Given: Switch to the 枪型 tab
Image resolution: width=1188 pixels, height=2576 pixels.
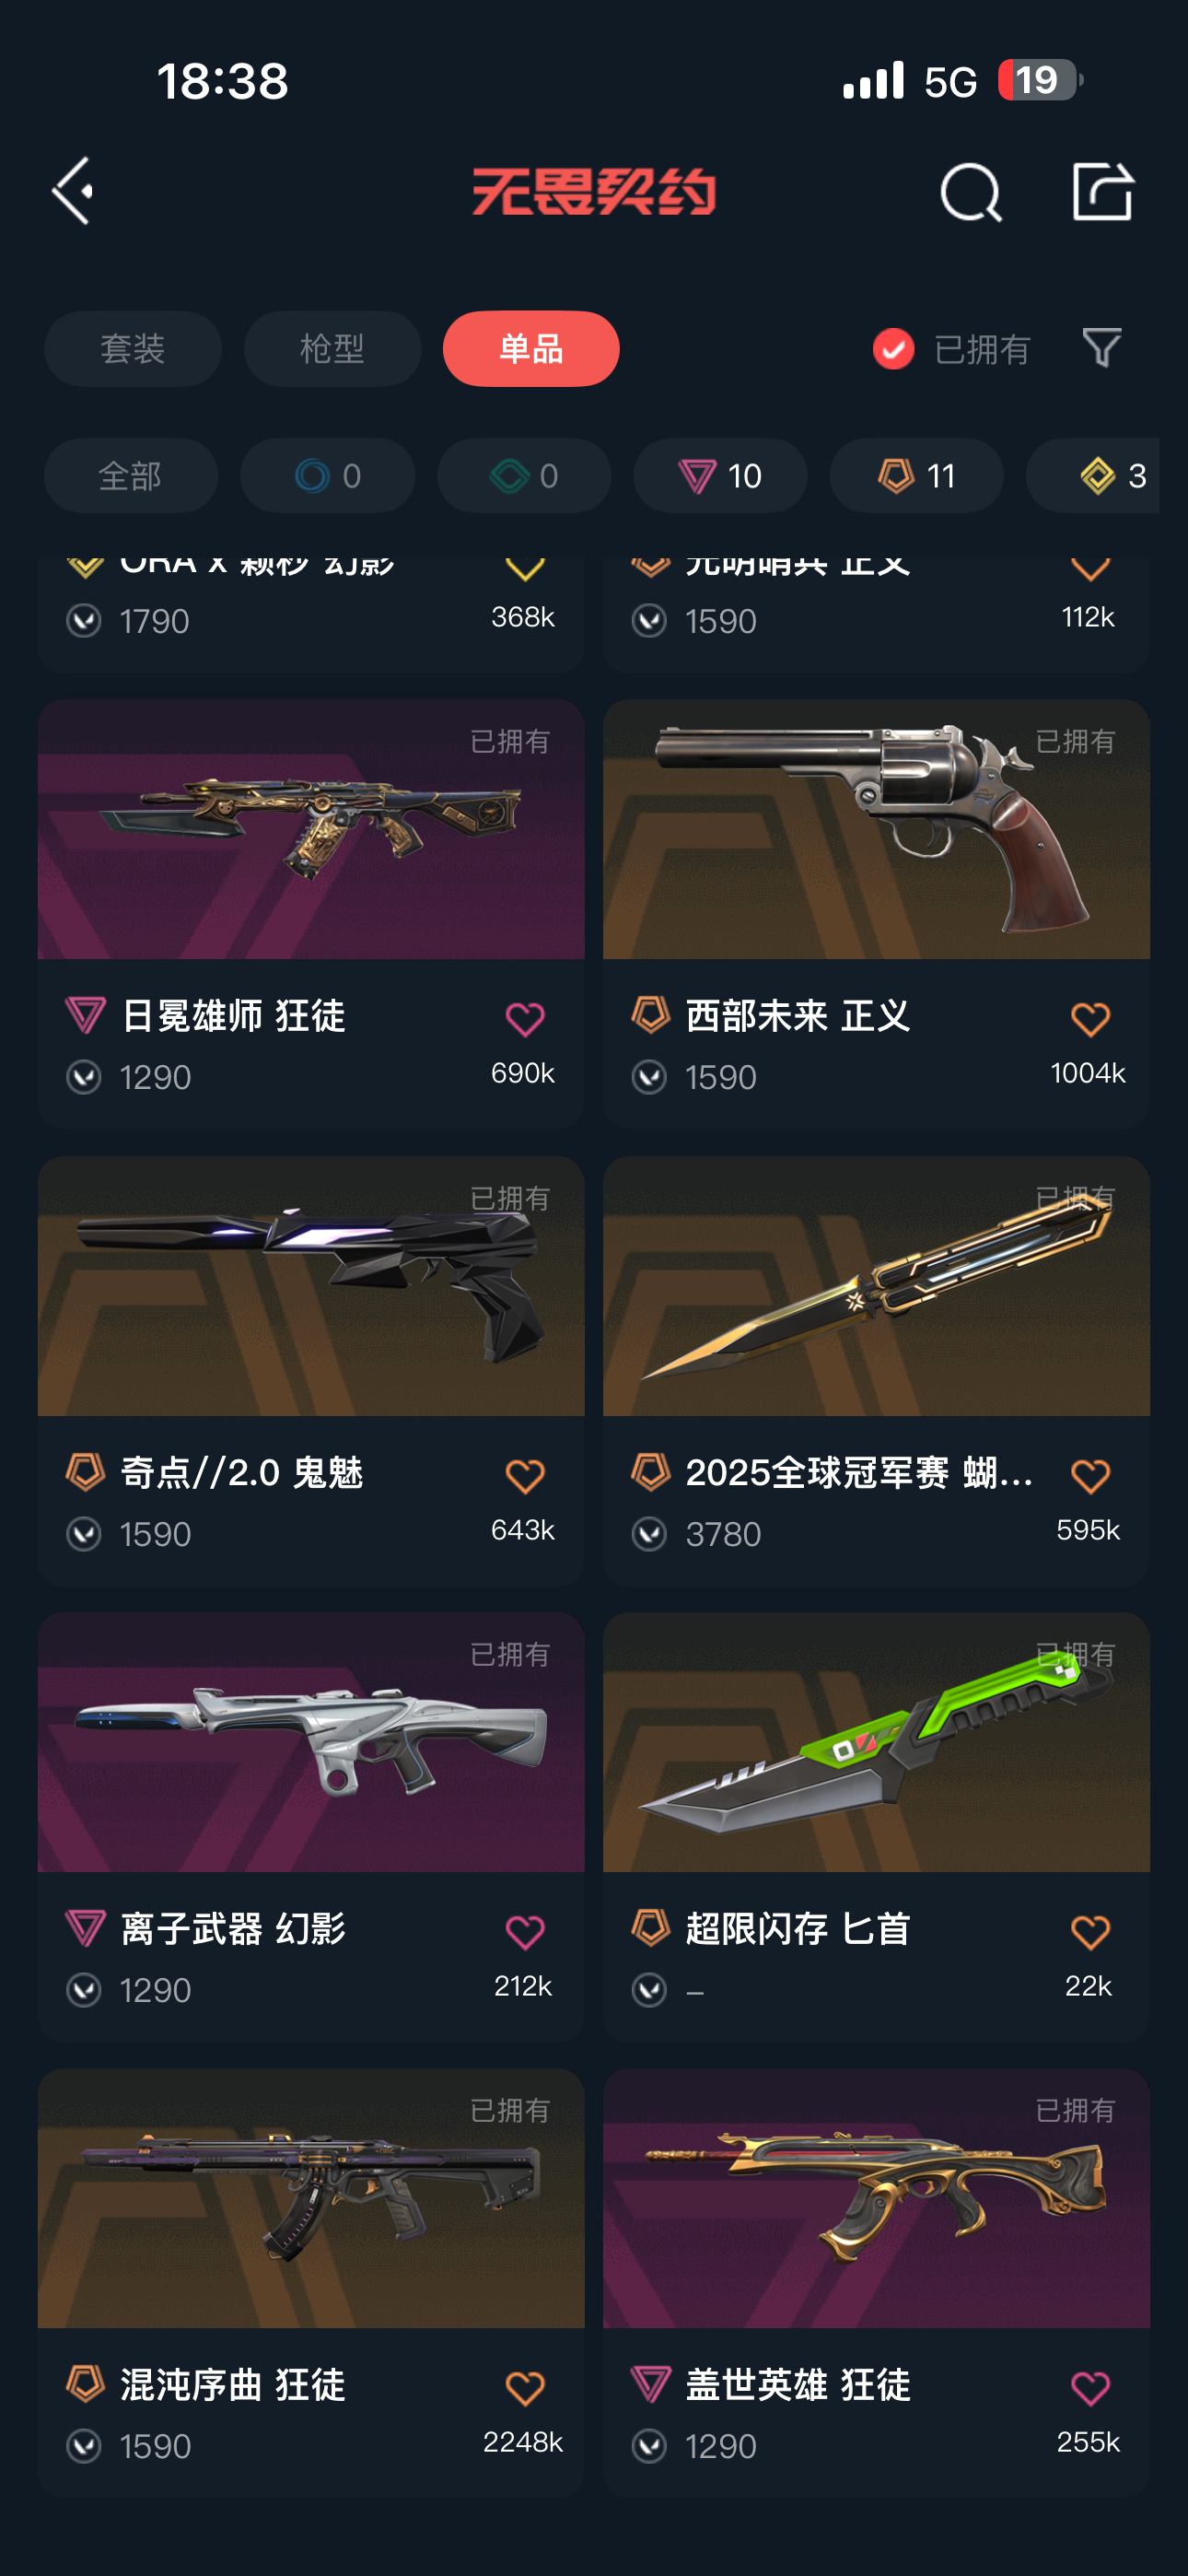Looking at the screenshot, I should click(332, 348).
